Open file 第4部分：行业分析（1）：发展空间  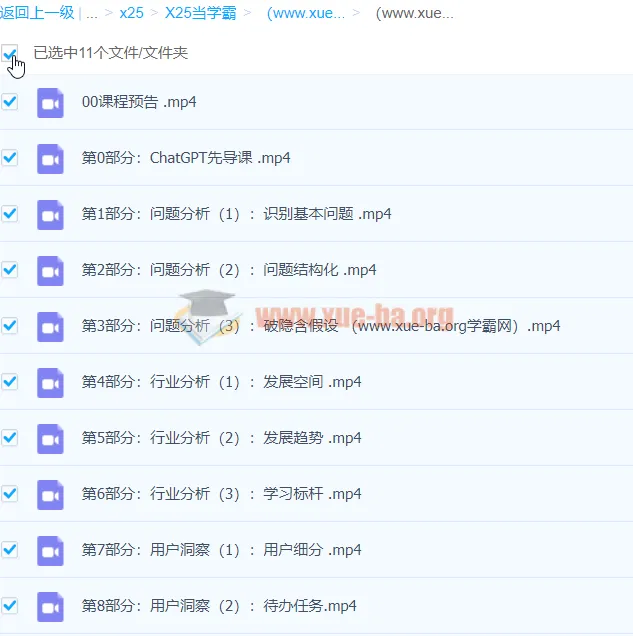221,382
